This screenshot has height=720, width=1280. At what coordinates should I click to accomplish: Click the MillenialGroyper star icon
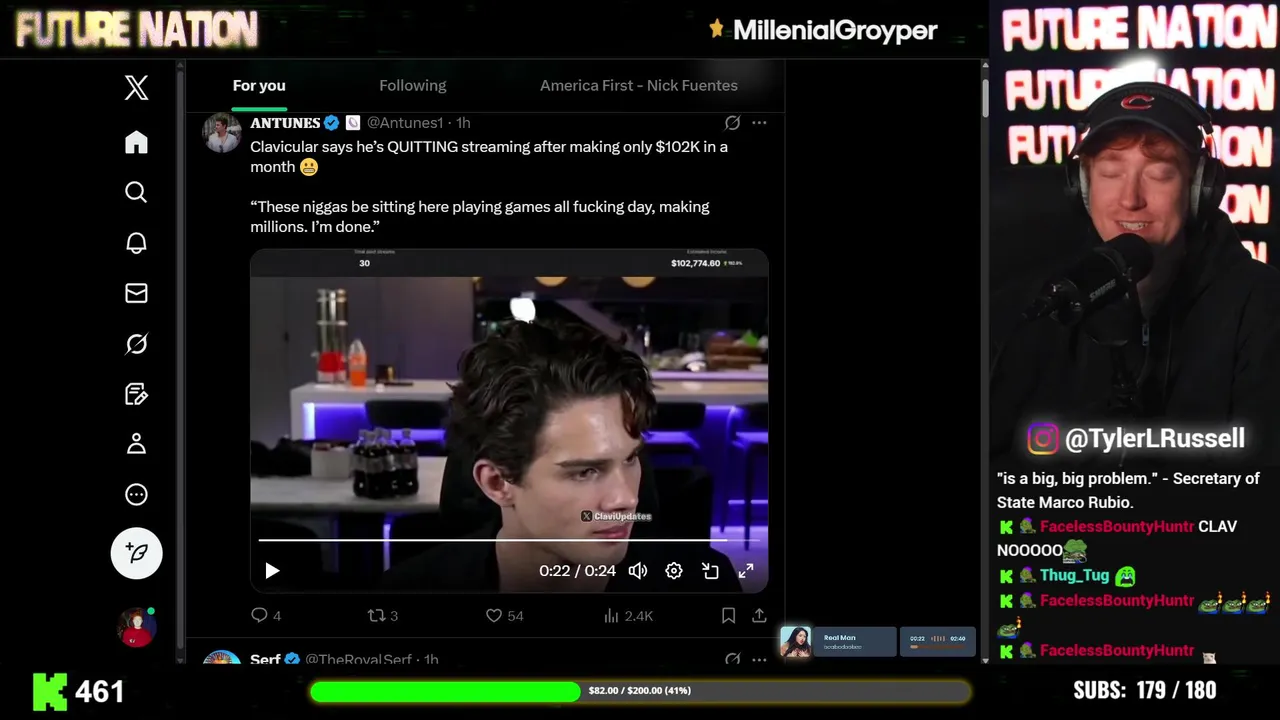(716, 29)
